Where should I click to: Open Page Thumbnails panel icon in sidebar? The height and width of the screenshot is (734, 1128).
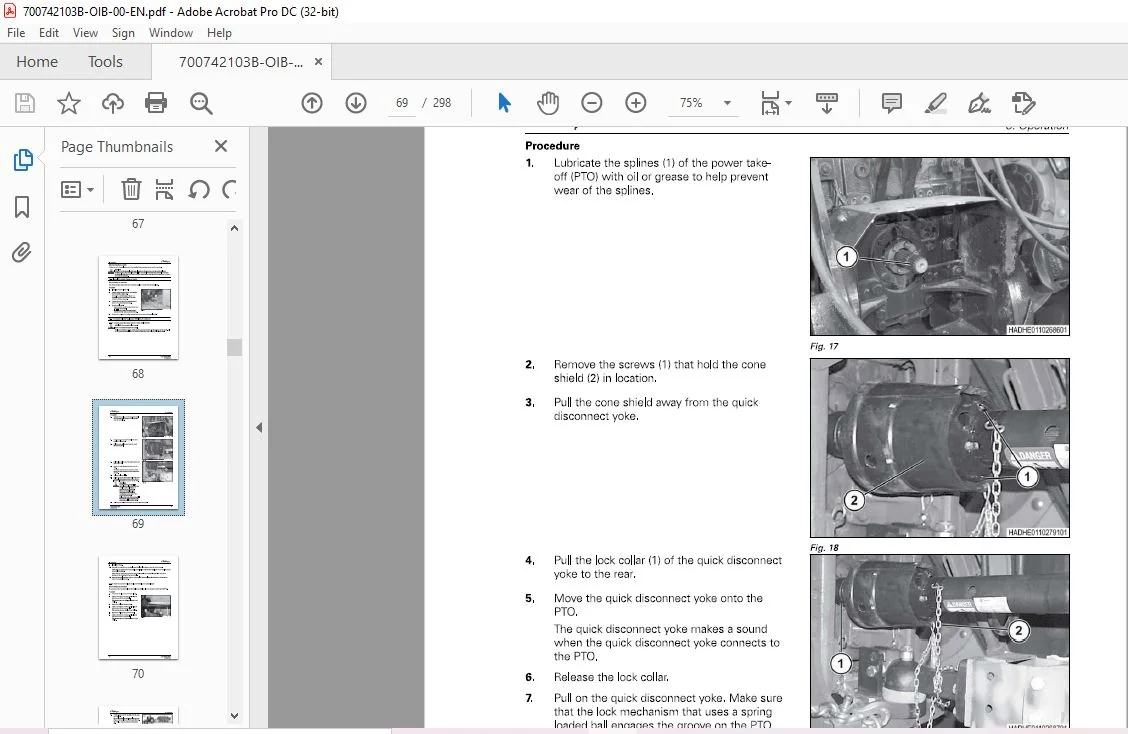tap(23, 160)
